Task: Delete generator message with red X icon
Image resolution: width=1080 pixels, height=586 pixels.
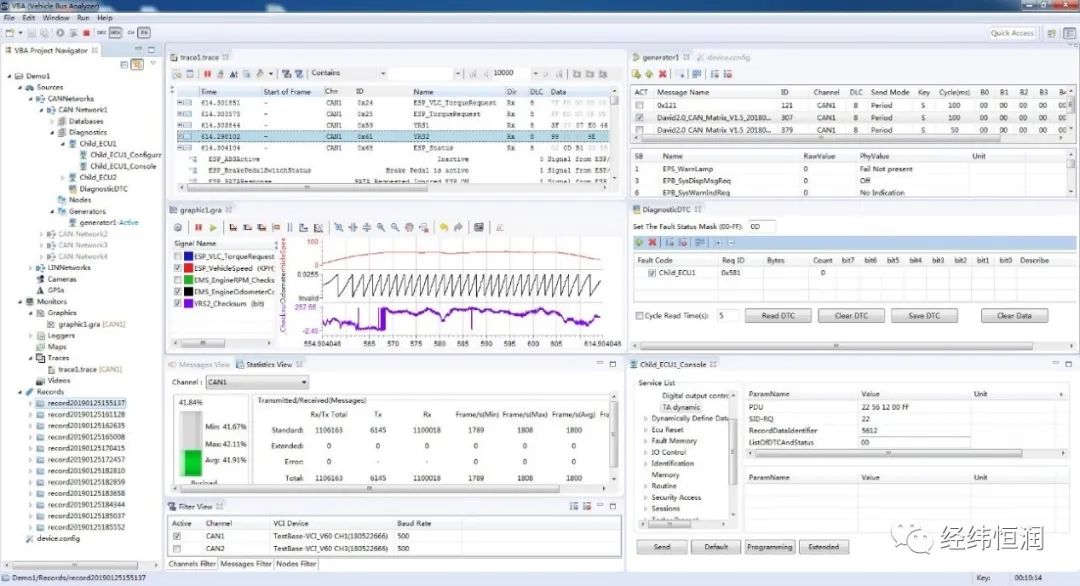Action: coord(662,74)
